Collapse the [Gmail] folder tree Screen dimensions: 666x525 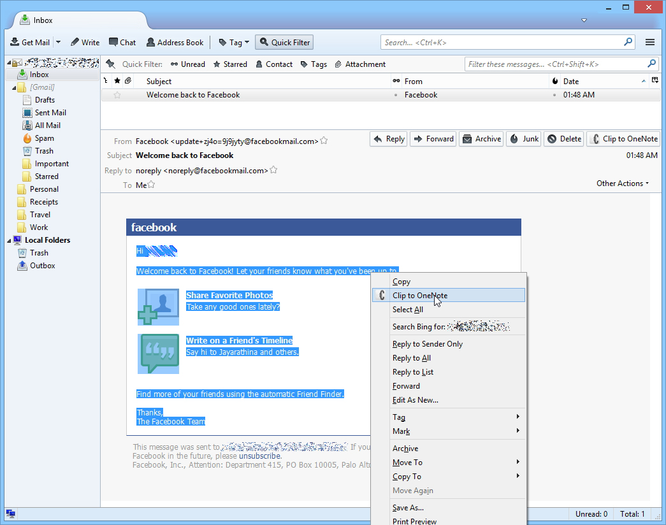(14, 88)
